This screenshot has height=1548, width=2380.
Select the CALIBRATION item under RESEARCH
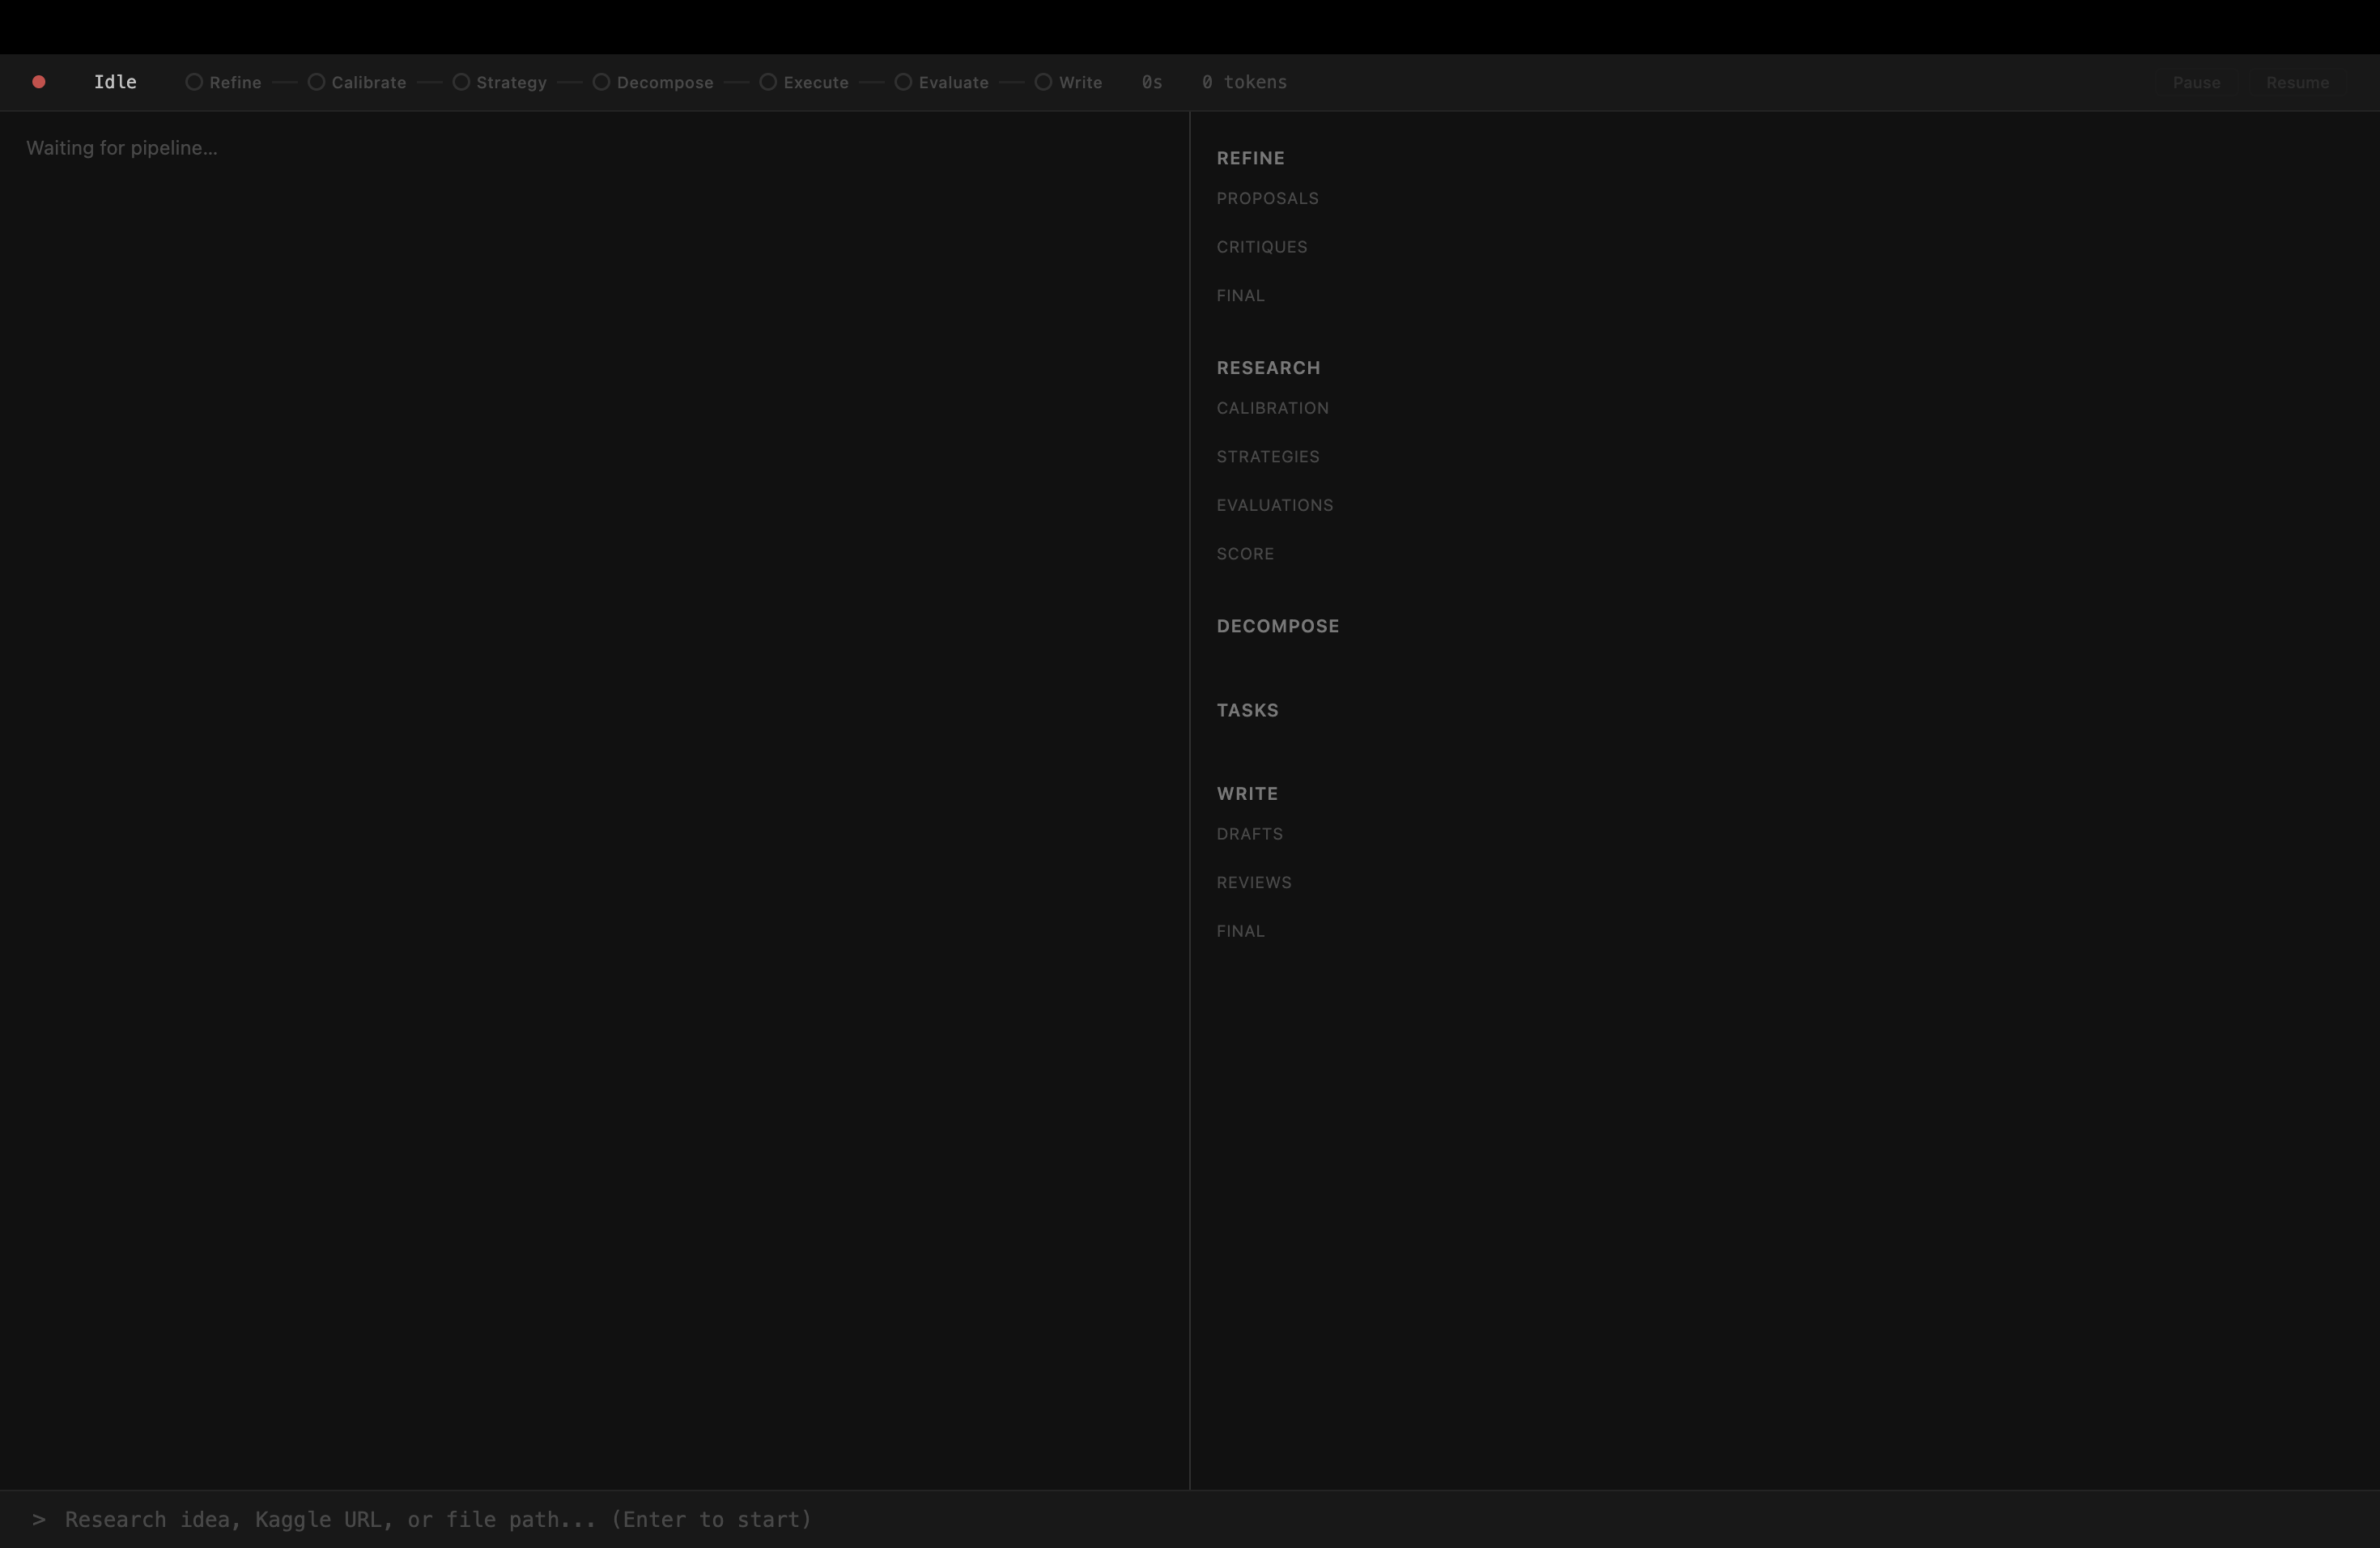(x=1272, y=408)
